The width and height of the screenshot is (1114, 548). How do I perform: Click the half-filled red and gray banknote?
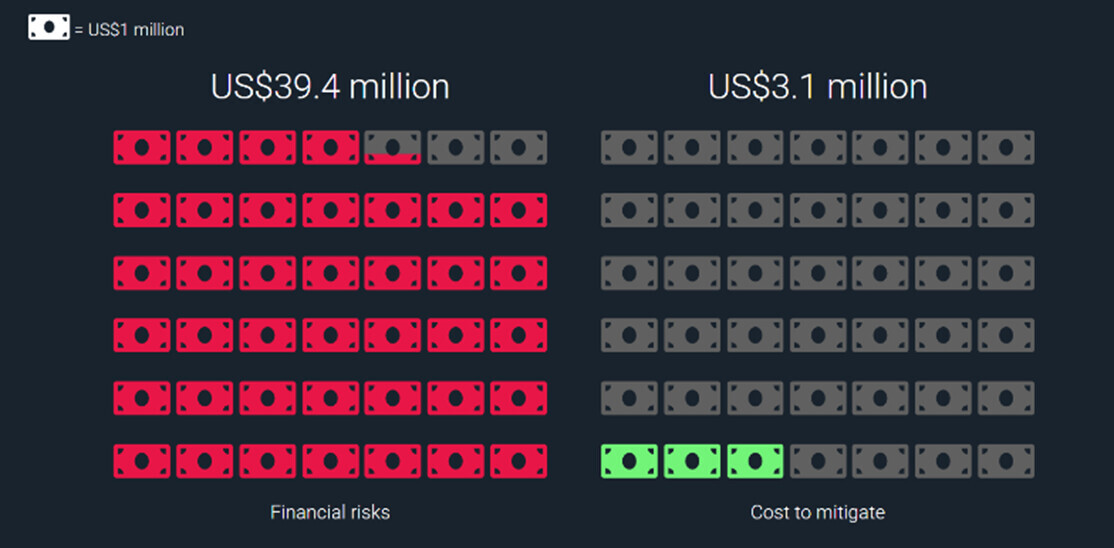point(392,147)
